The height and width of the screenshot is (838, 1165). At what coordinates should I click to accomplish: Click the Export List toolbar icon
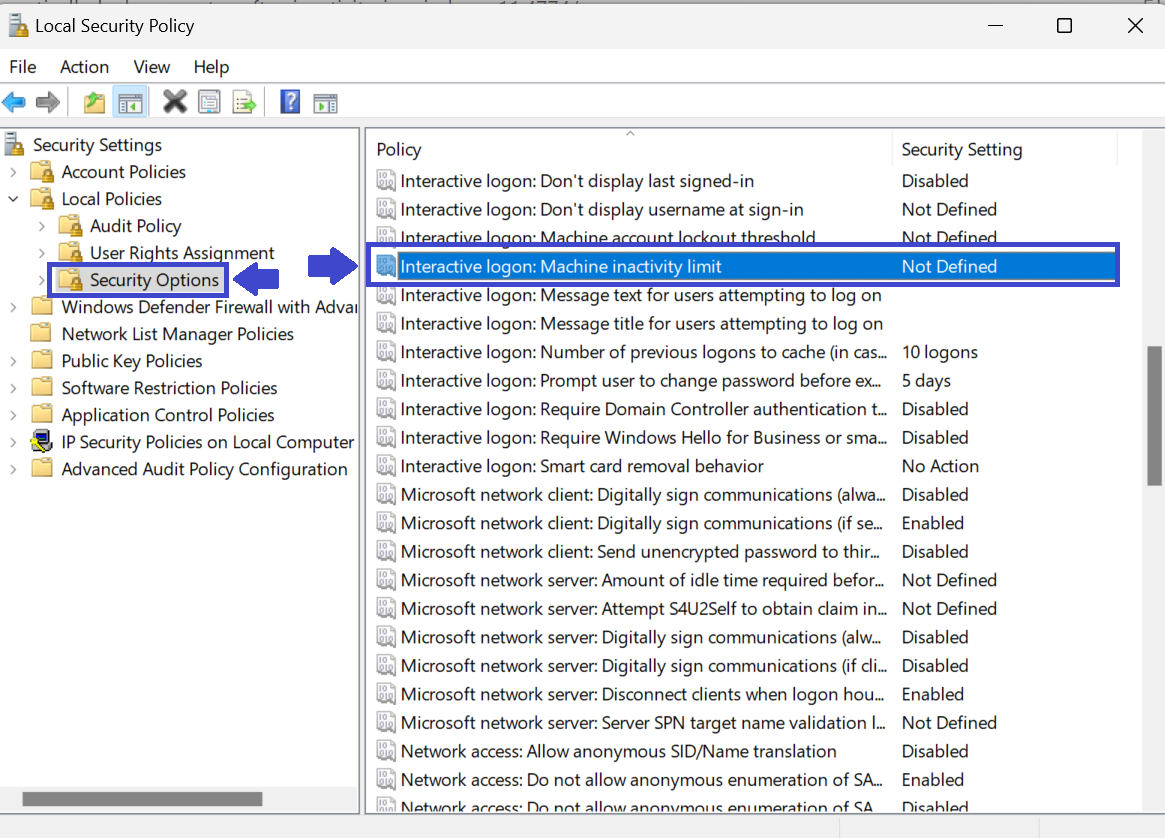tap(244, 102)
